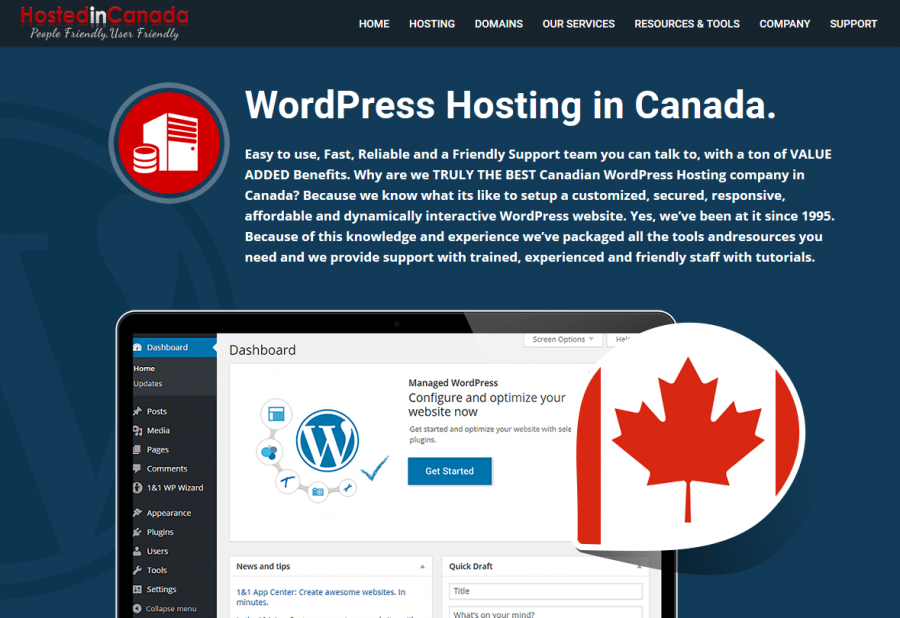Click the blue color dots icon circle
The height and width of the screenshot is (618, 900).
point(269,452)
